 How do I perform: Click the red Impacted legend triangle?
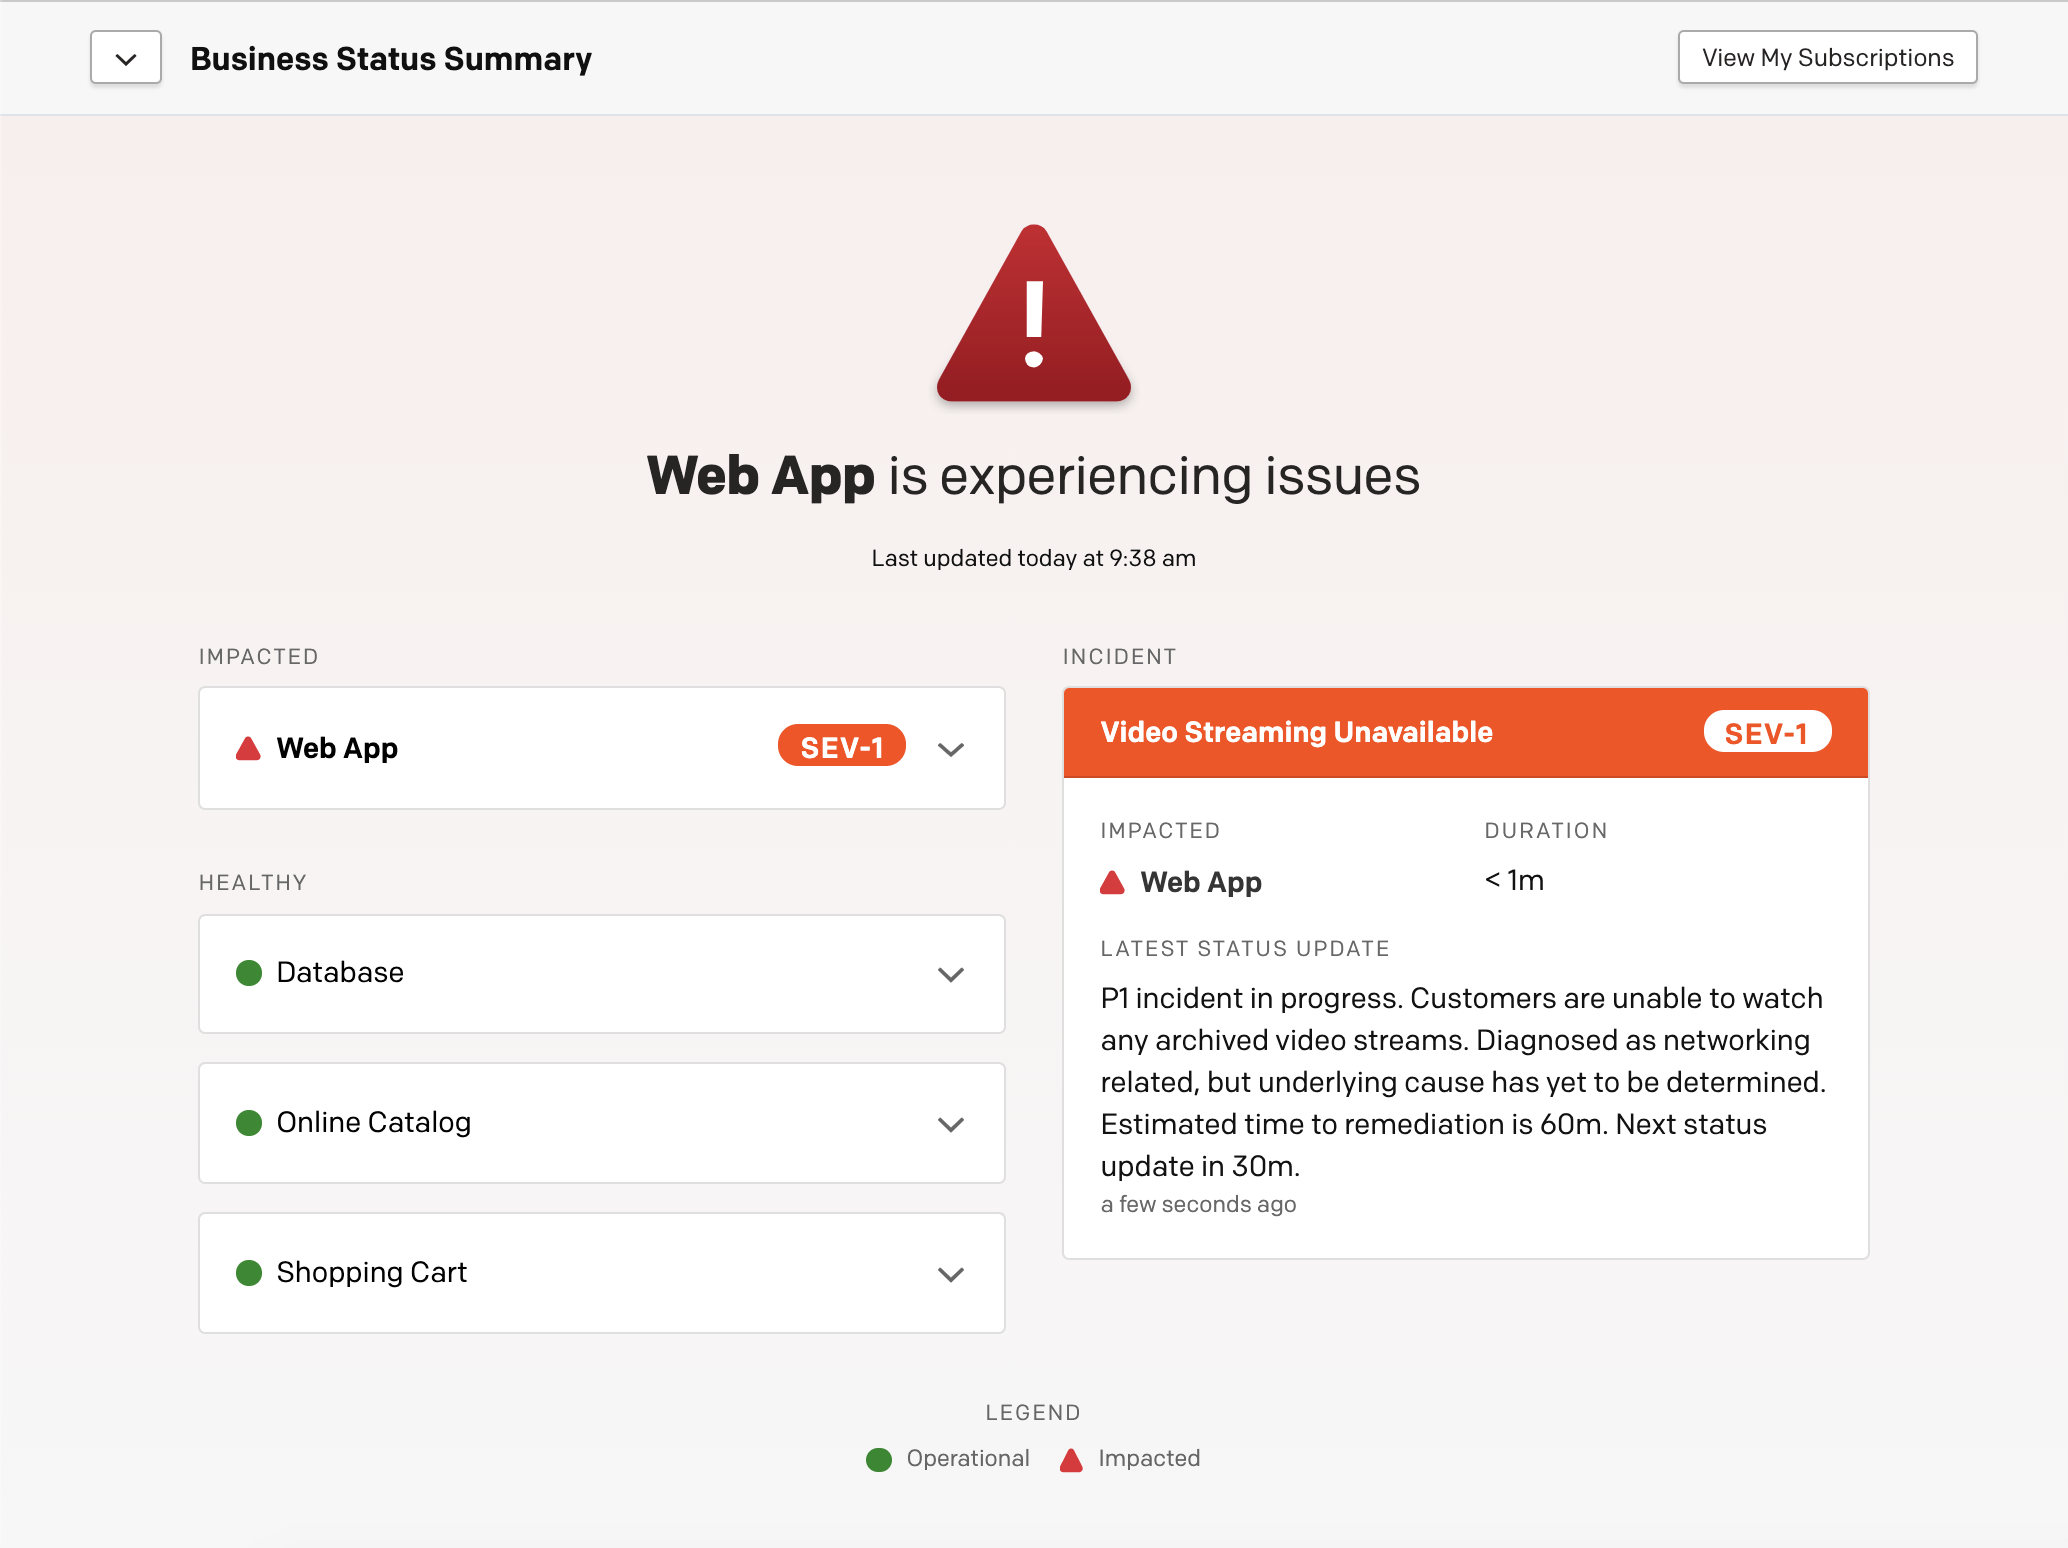pyautogui.click(x=1071, y=1460)
